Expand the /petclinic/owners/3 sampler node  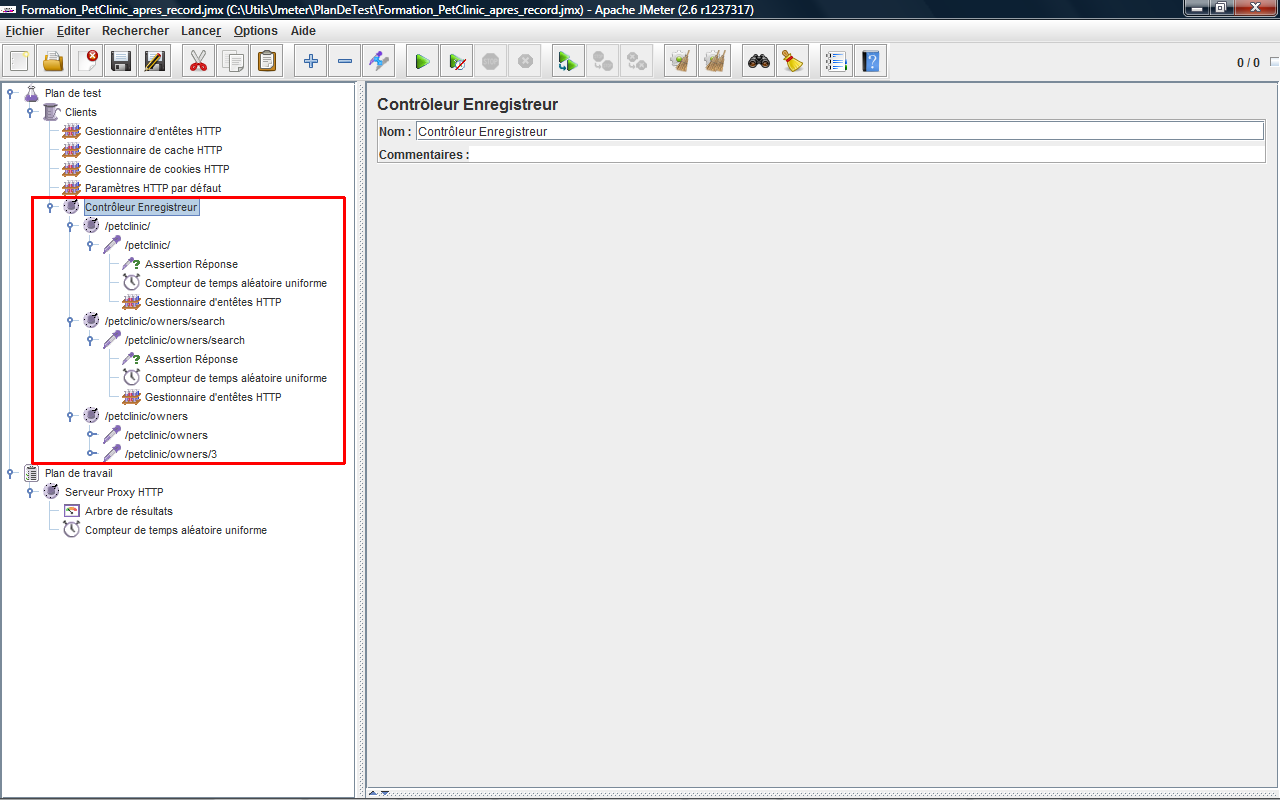90,454
